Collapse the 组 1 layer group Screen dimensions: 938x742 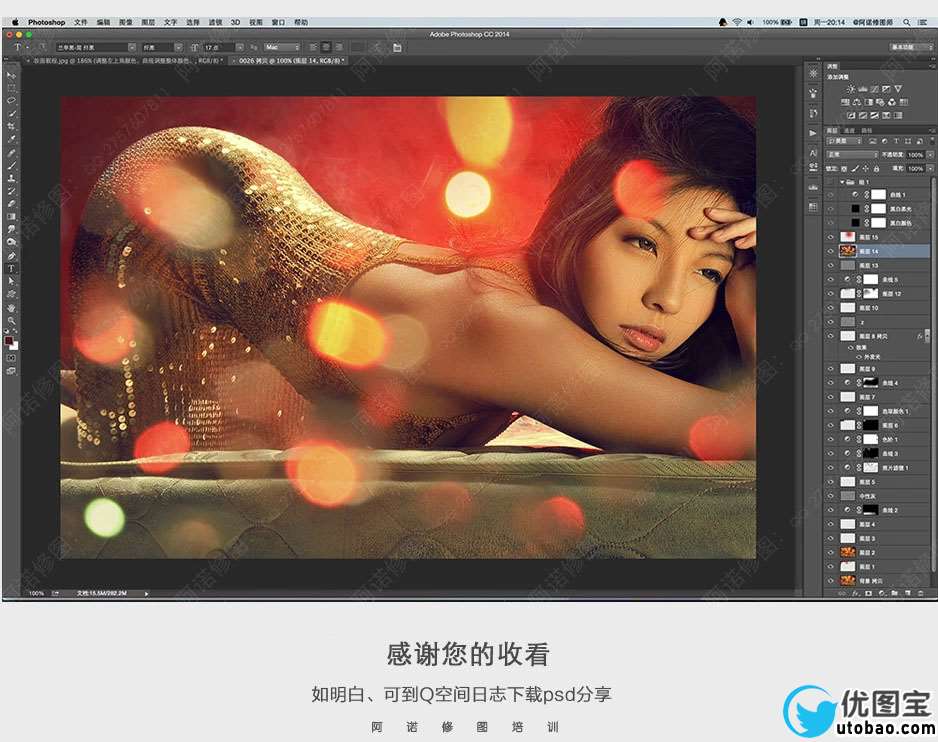click(840, 183)
